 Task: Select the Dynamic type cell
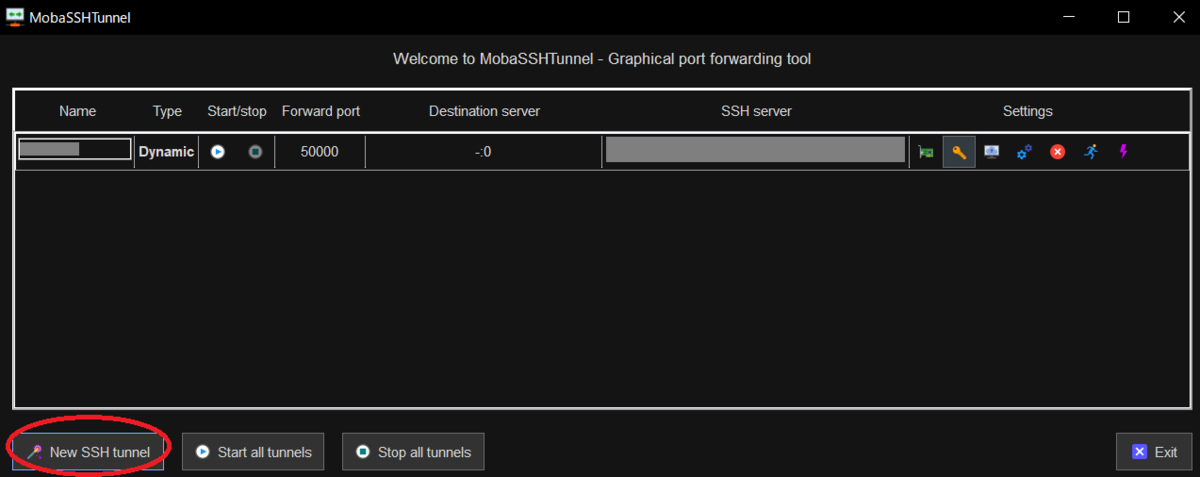(166, 152)
